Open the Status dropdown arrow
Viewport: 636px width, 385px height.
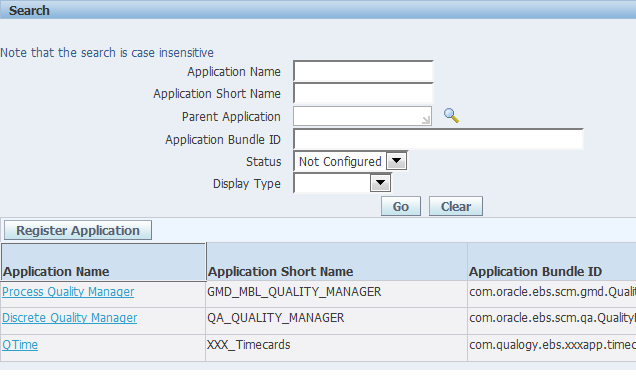tap(396, 161)
